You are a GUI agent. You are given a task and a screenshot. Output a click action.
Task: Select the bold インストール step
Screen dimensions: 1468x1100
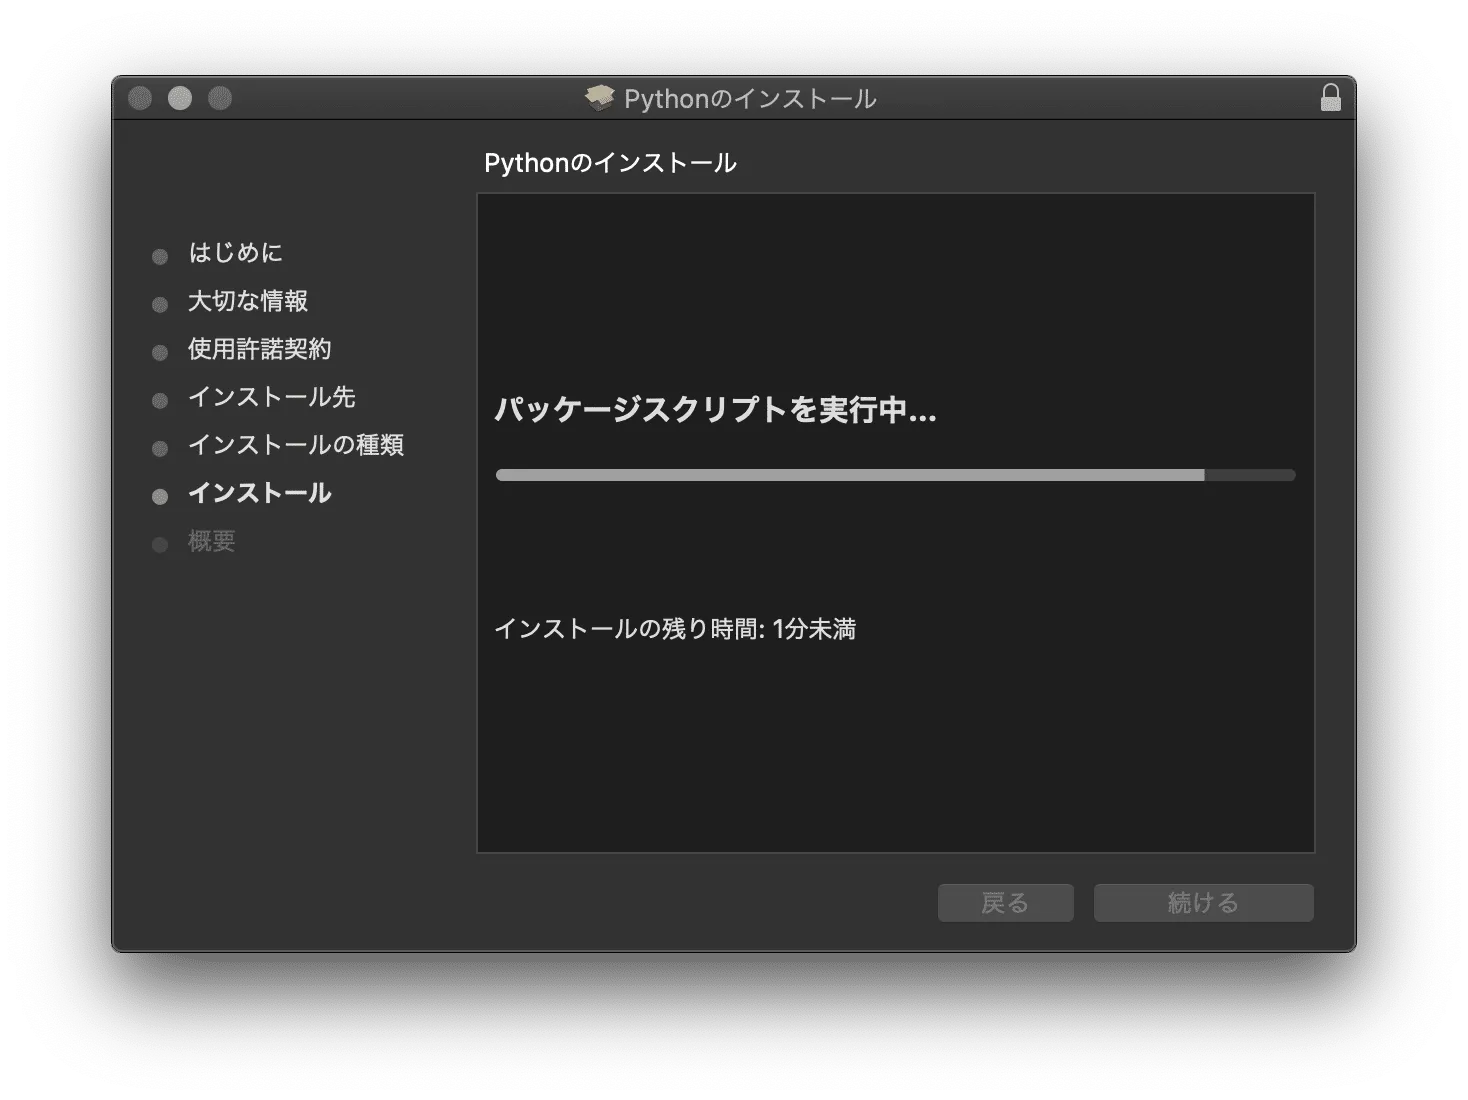click(260, 493)
